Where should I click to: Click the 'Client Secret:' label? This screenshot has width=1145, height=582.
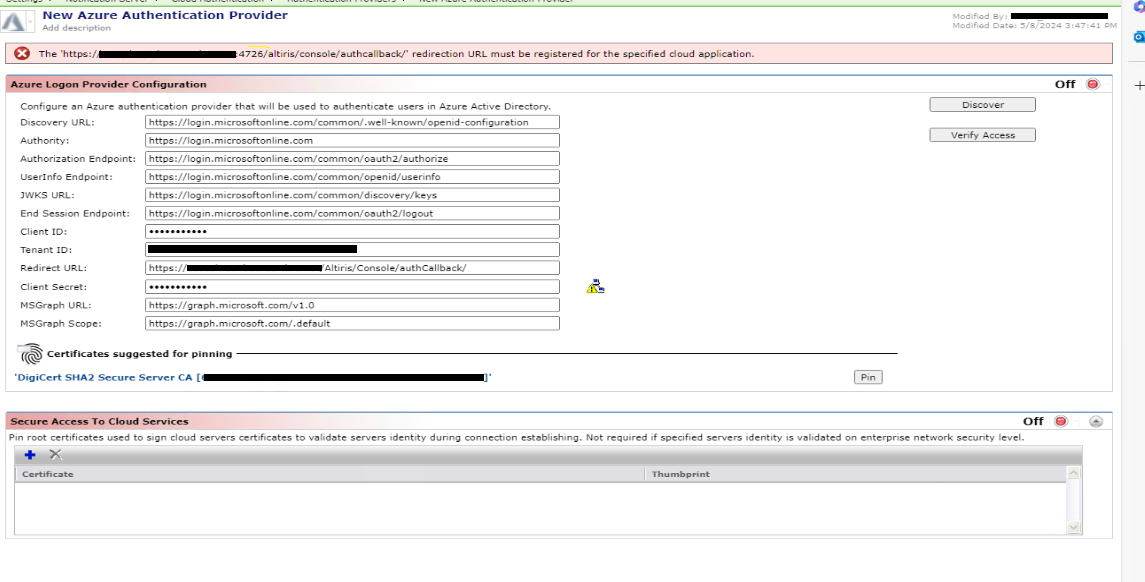point(53,287)
